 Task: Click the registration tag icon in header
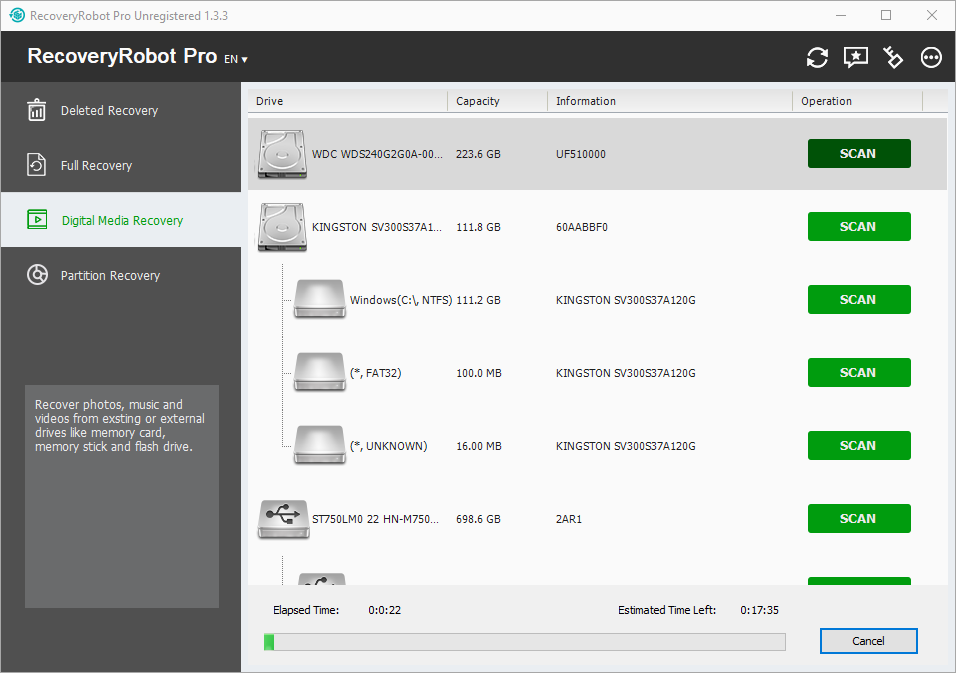893,57
